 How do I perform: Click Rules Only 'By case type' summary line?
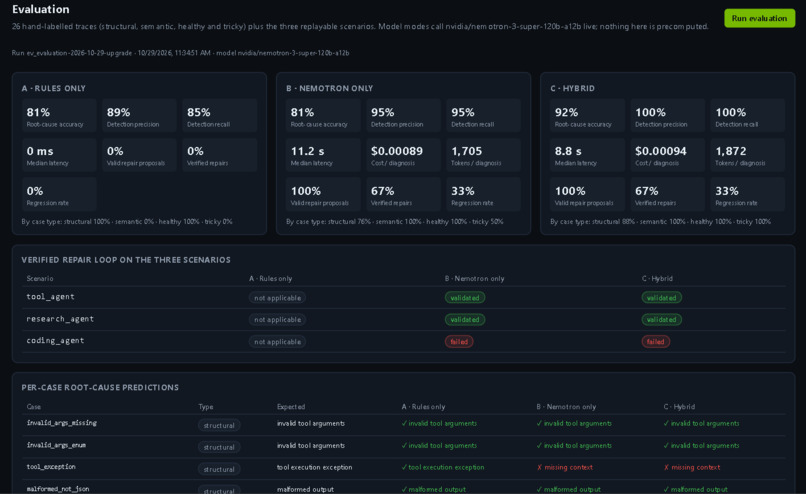[127, 222]
